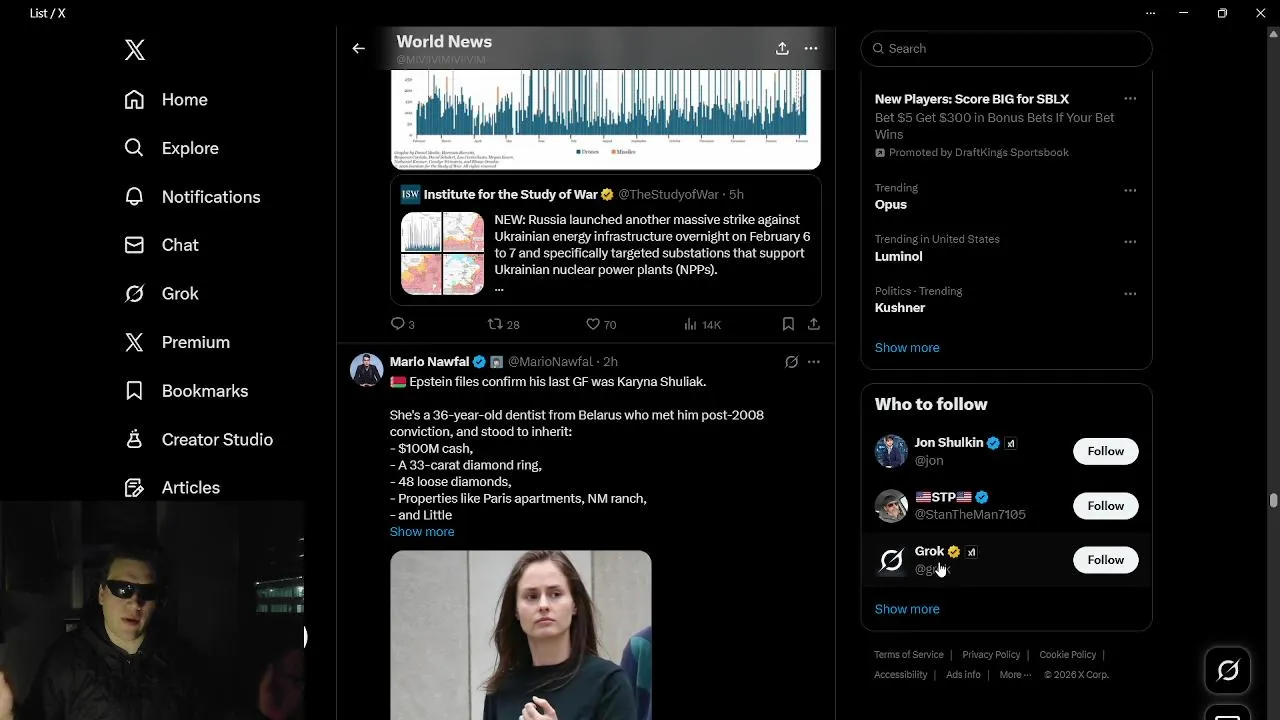Viewport: 1280px width, 720px height.
Task: Share the World News list
Action: [782, 48]
